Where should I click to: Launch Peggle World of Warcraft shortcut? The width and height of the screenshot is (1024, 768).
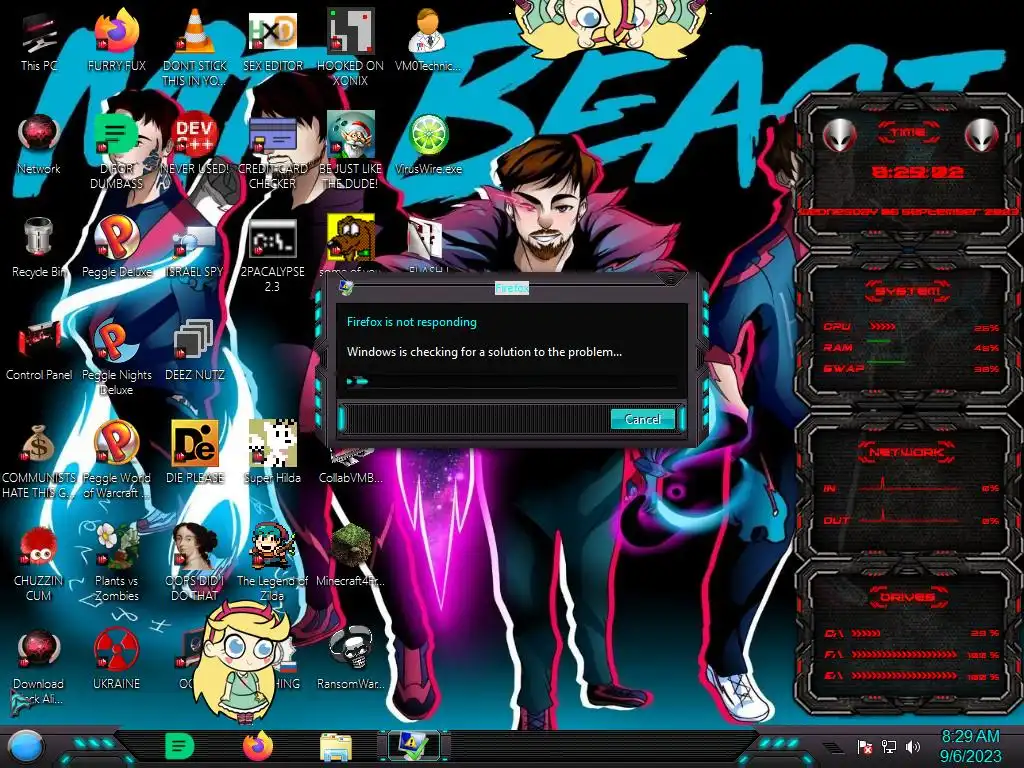(116, 460)
